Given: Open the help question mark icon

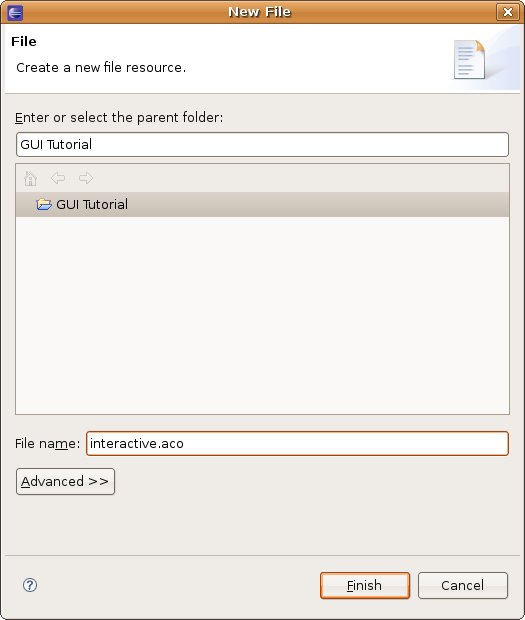Looking at the screenshot, I should click(30, 585).
